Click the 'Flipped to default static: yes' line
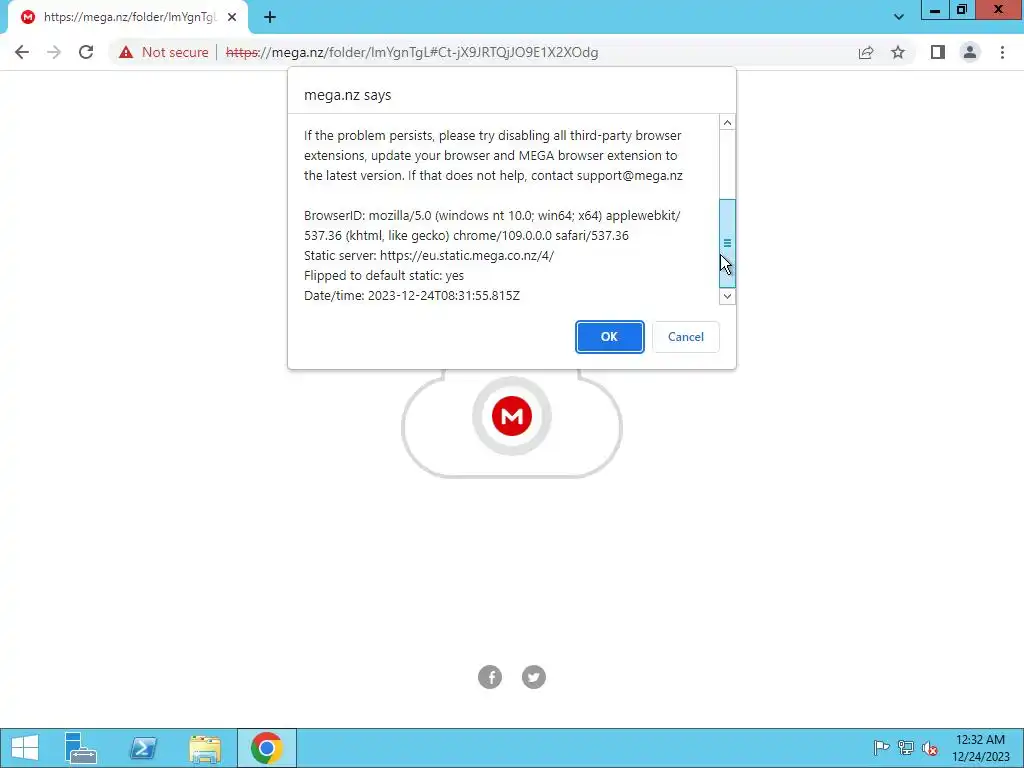This screenshot has width=1024, height=768. click(x=384, y=276)
